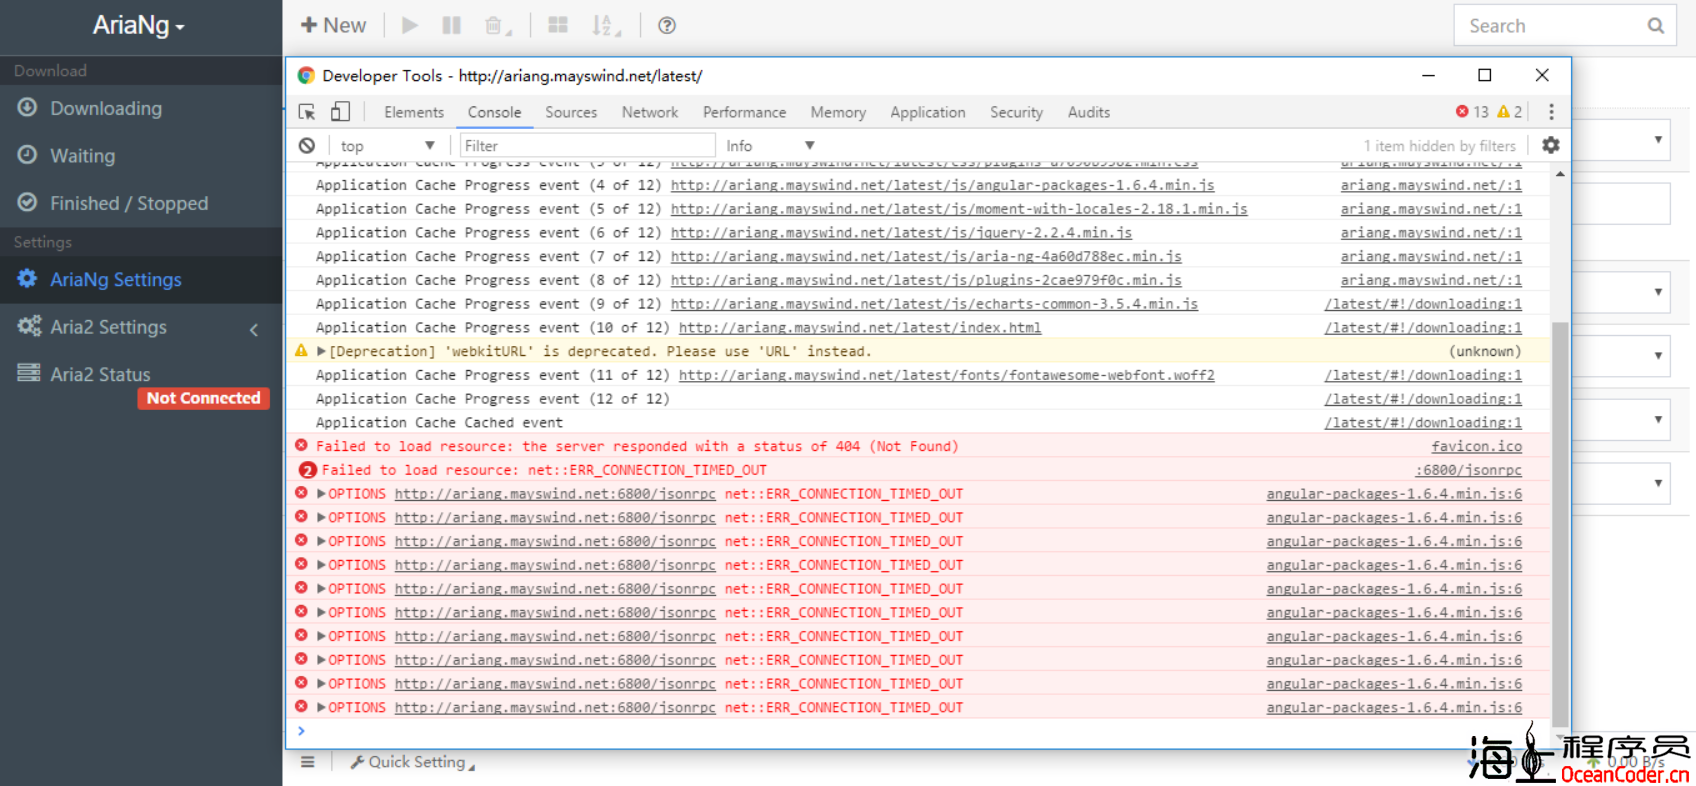Click the latest/index.html link
Screen dimensions: 1696x786
[860, 328]
